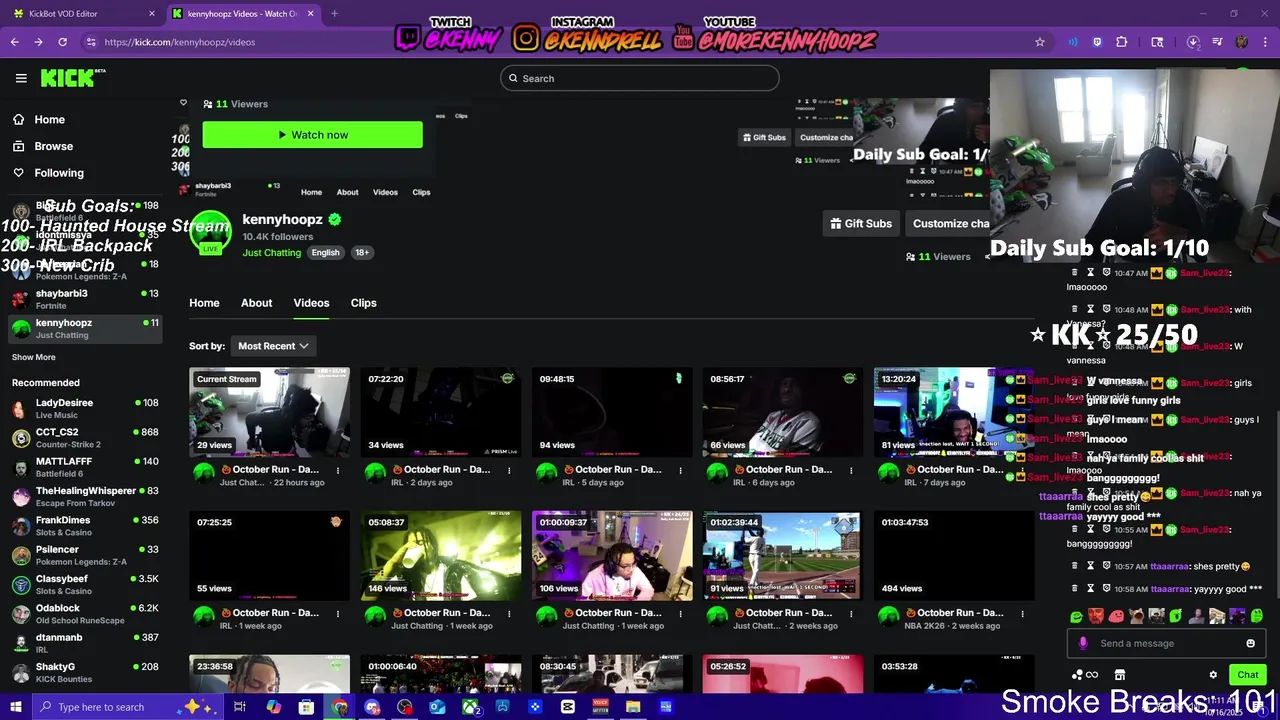Image resolution: width=1280 pixels, height=720 pixels.
Task: Open recommended channel CCT_CS2
Action: tap(85, 438)
